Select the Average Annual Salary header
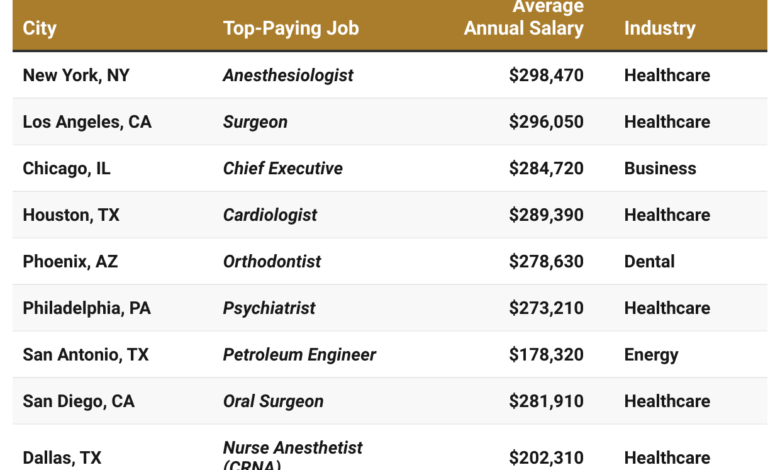The width and height of the screenshot is (780, 470). pyautogui.click(x=524, y=18)
